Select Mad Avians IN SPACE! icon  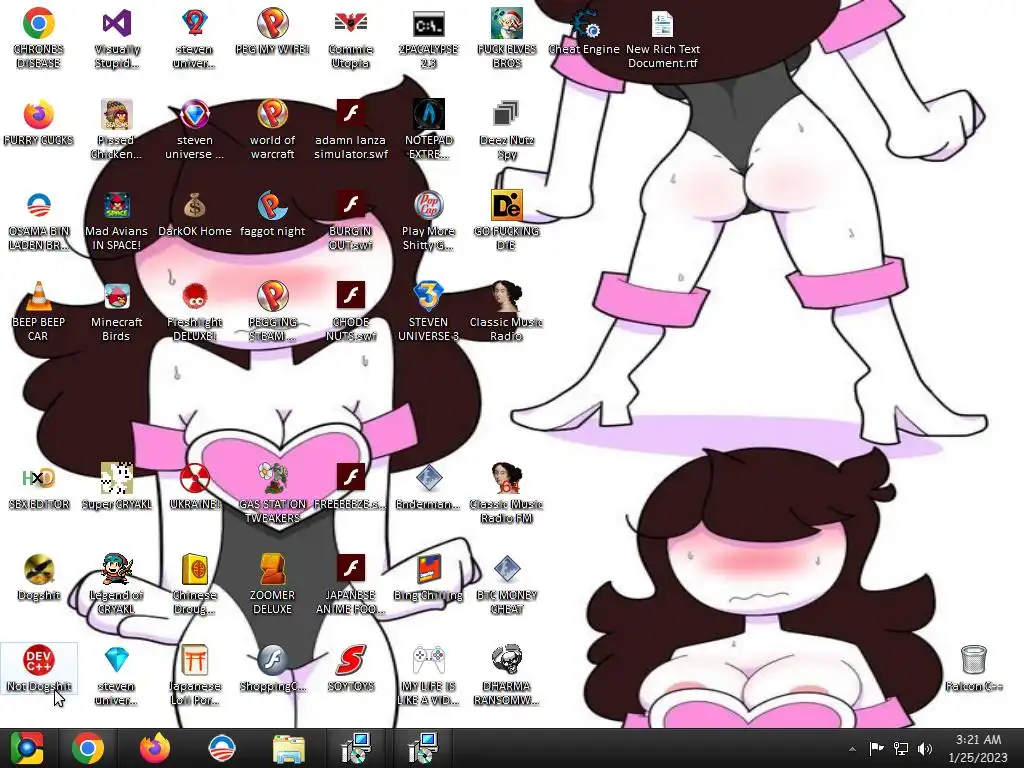(116, 221)
